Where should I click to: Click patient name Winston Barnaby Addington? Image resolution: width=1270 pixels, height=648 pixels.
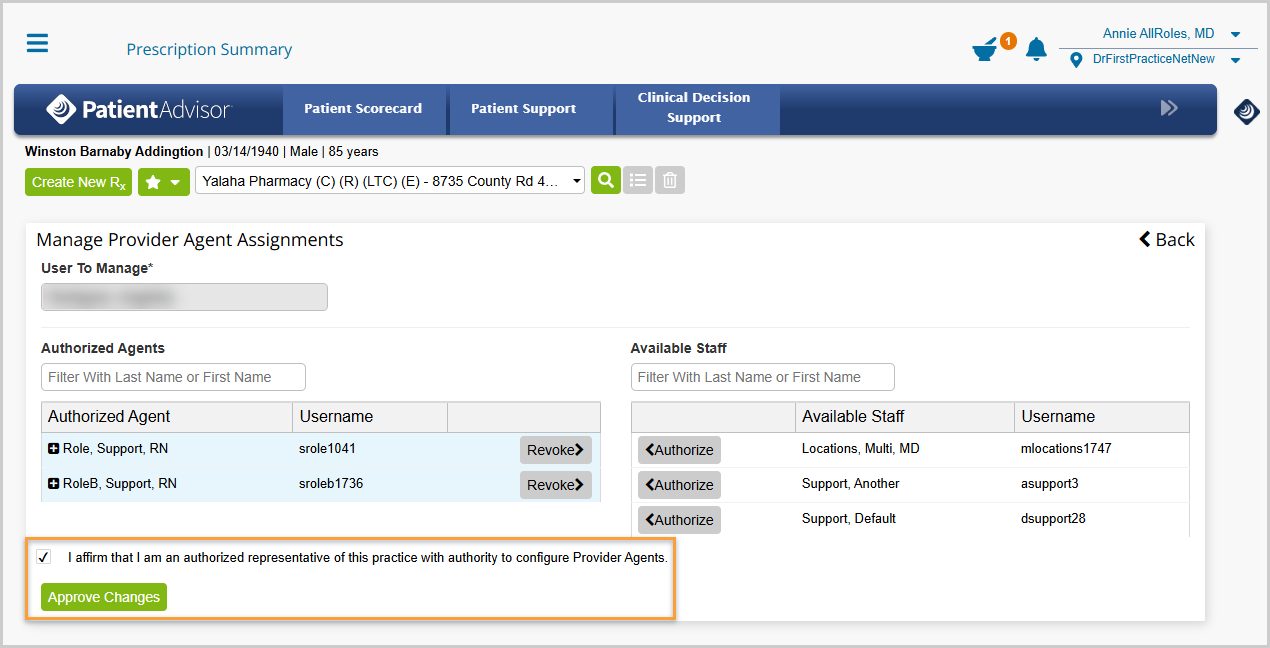tap(114, 152)
